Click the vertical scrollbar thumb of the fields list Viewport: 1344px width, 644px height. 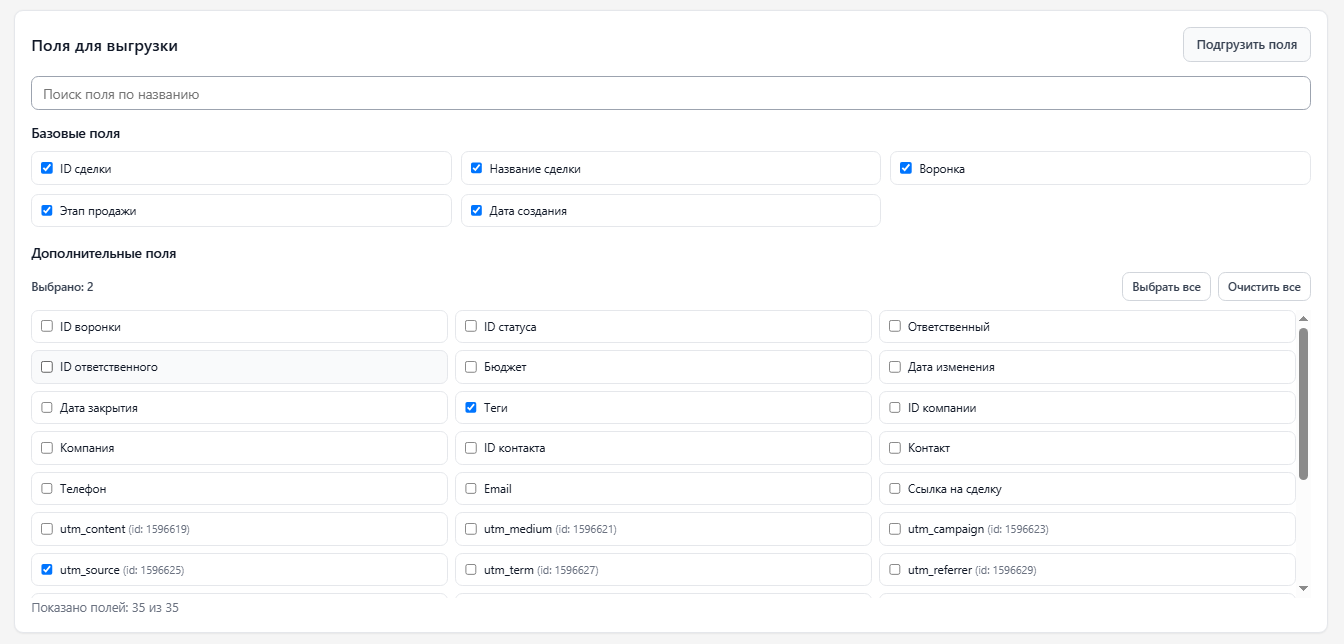coord(1303,403)
